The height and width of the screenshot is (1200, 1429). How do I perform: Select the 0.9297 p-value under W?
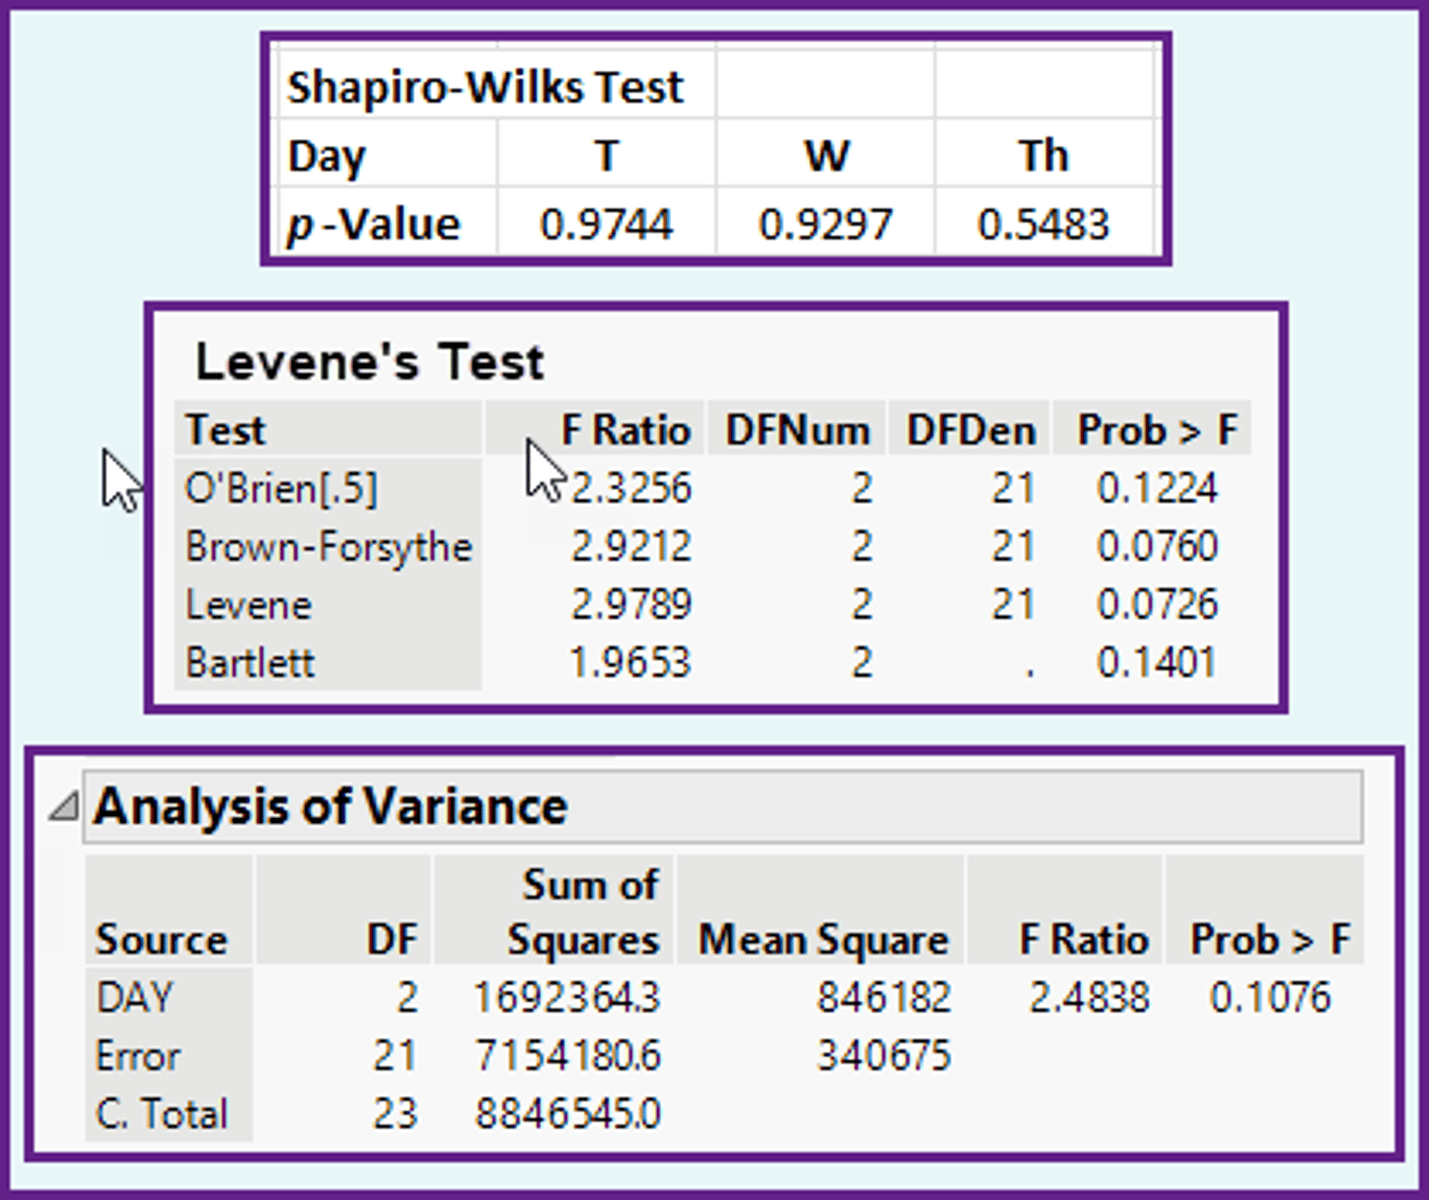coord(825,224)
